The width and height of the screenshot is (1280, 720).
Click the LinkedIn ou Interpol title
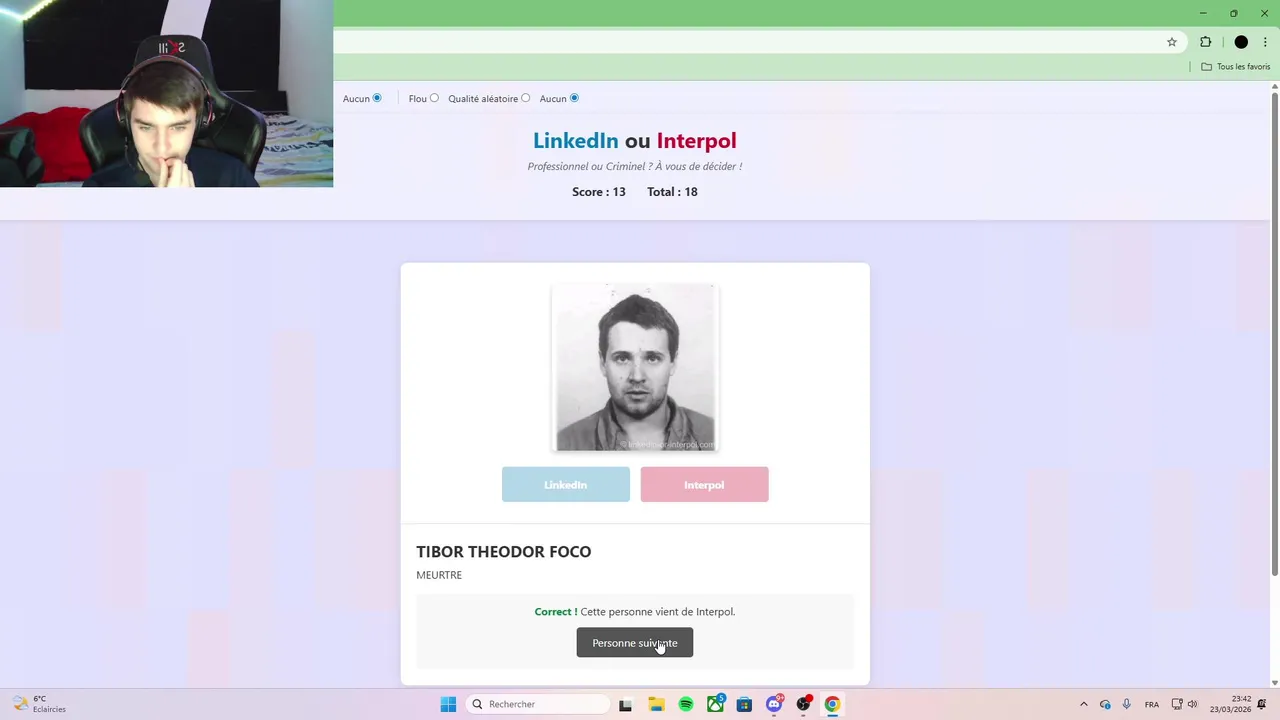pos(635,141)
